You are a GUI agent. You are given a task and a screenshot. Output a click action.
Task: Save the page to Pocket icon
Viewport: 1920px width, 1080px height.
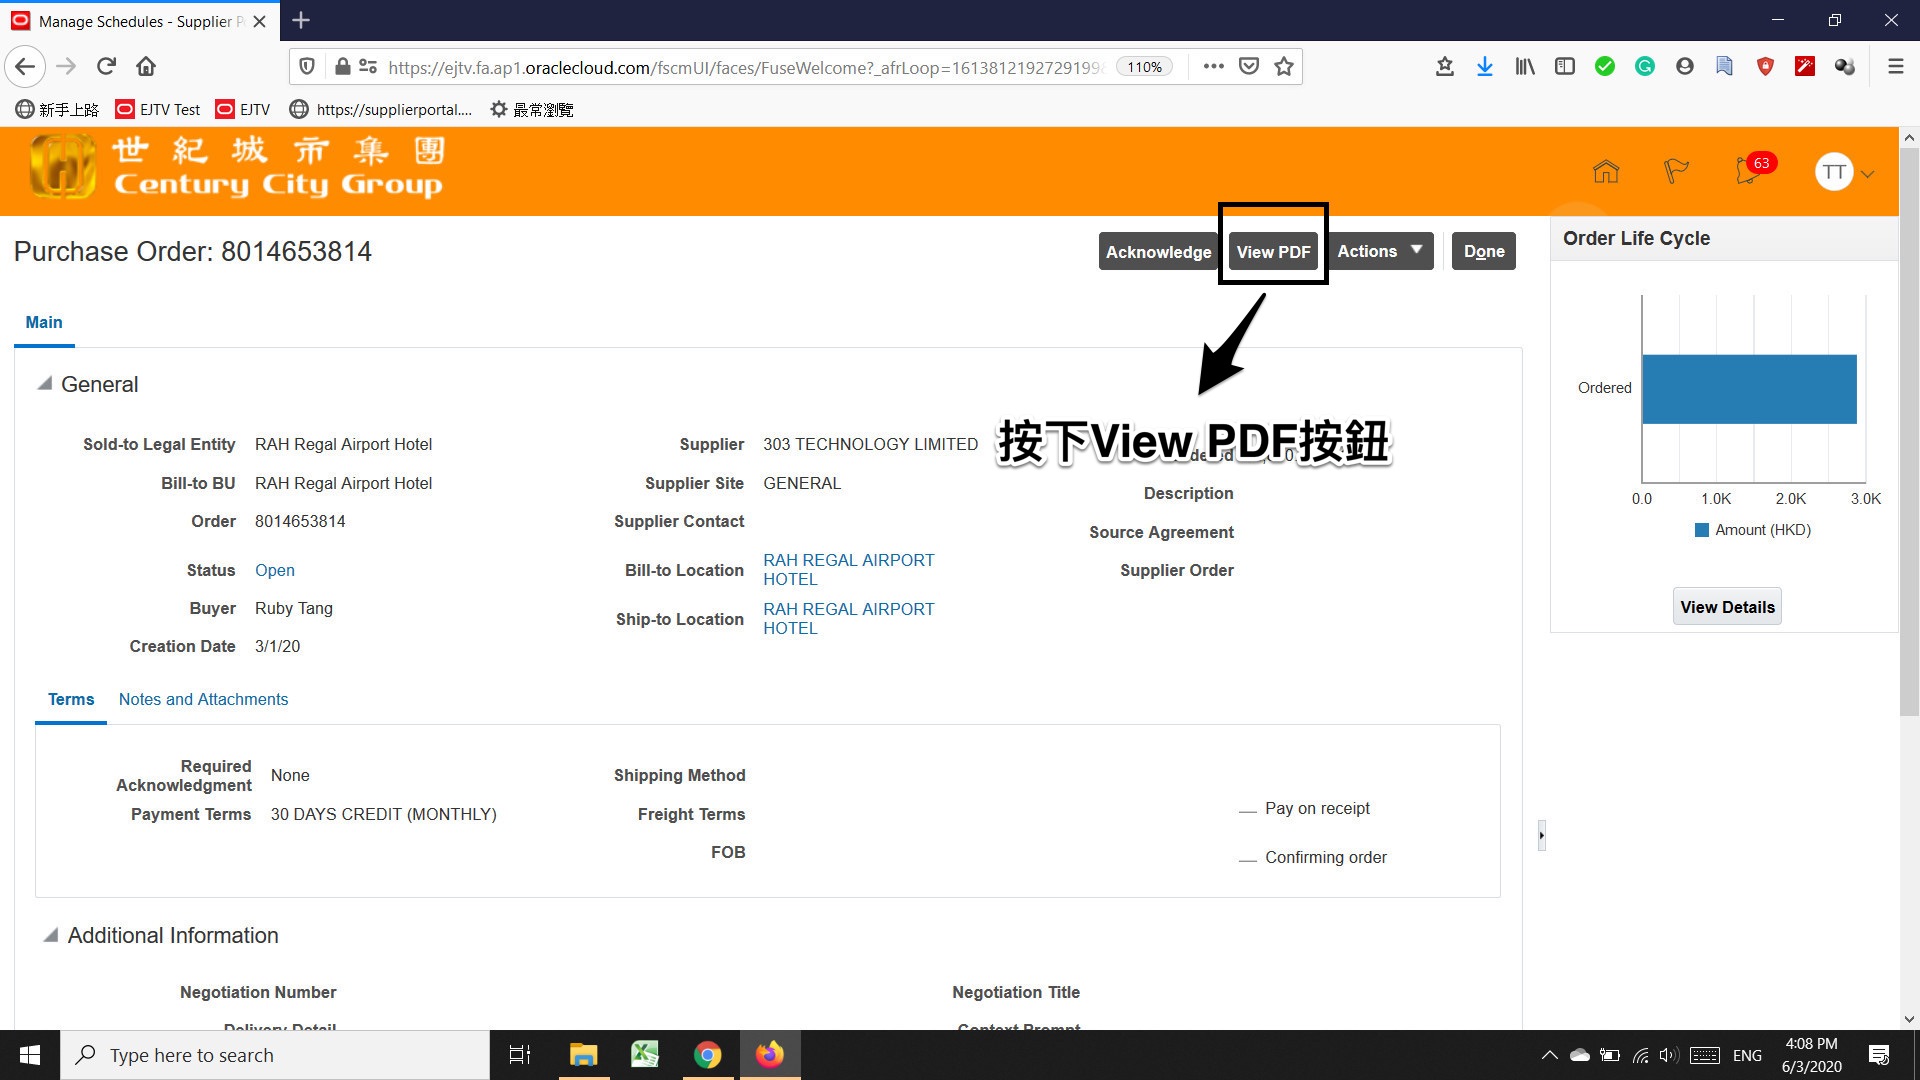click(x=1249, y=67)
